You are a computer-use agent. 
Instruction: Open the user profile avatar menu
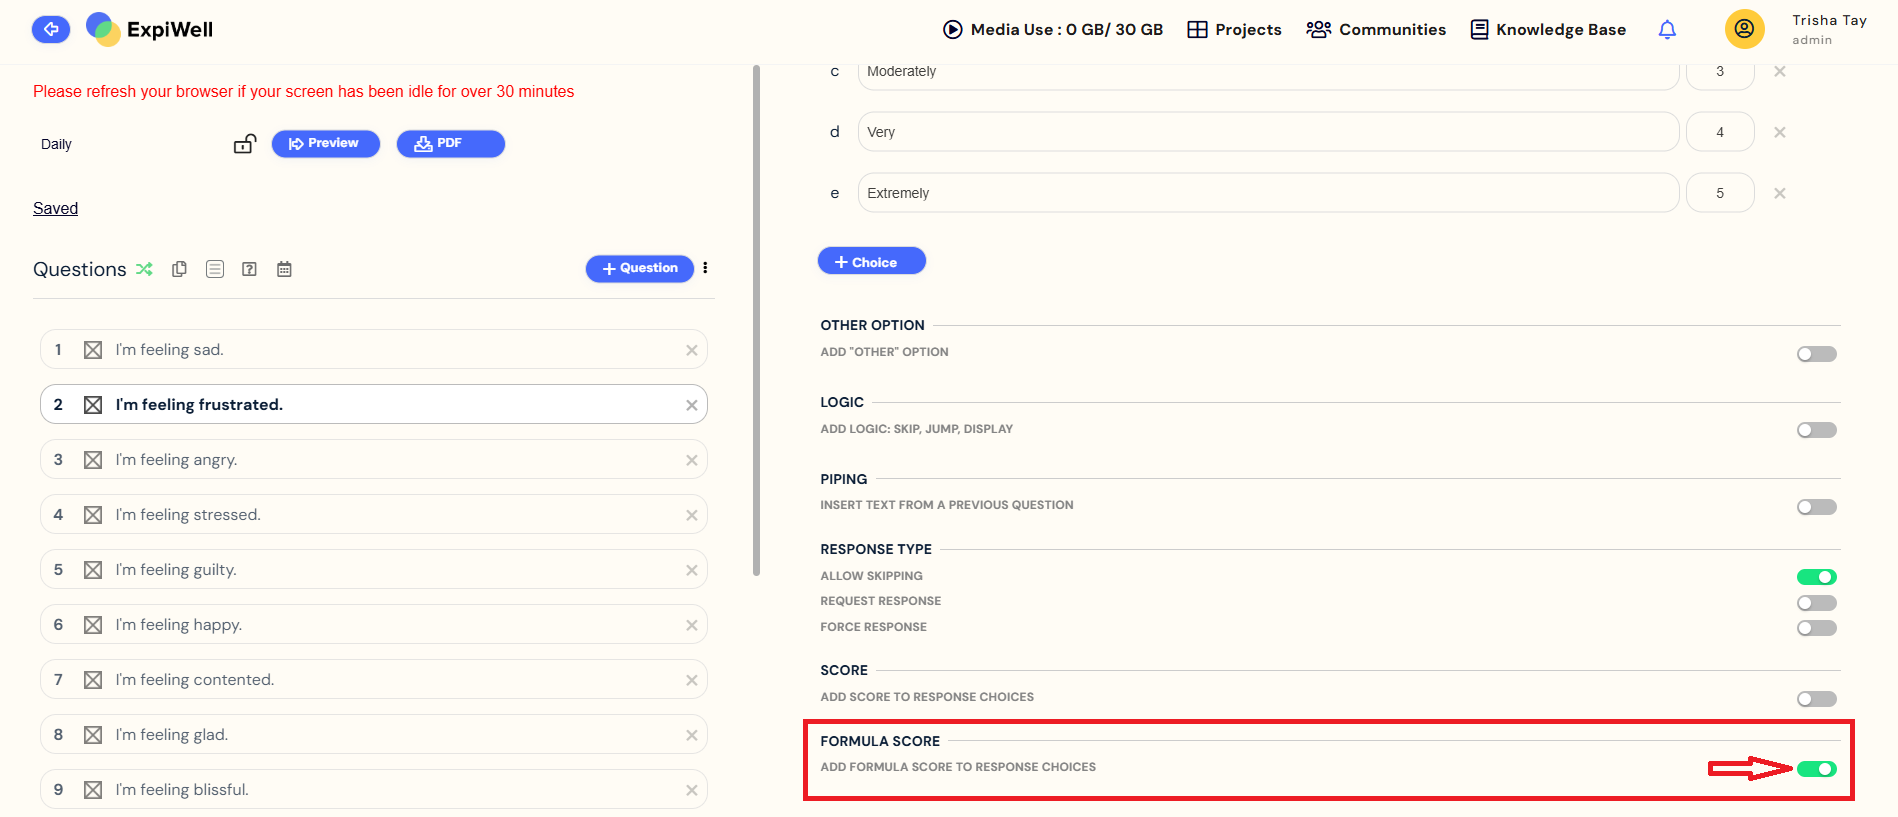[x=1744, y=29]
